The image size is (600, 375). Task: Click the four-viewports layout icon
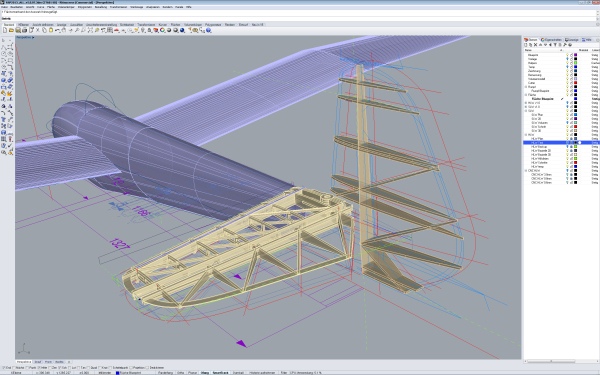[109, 30]
